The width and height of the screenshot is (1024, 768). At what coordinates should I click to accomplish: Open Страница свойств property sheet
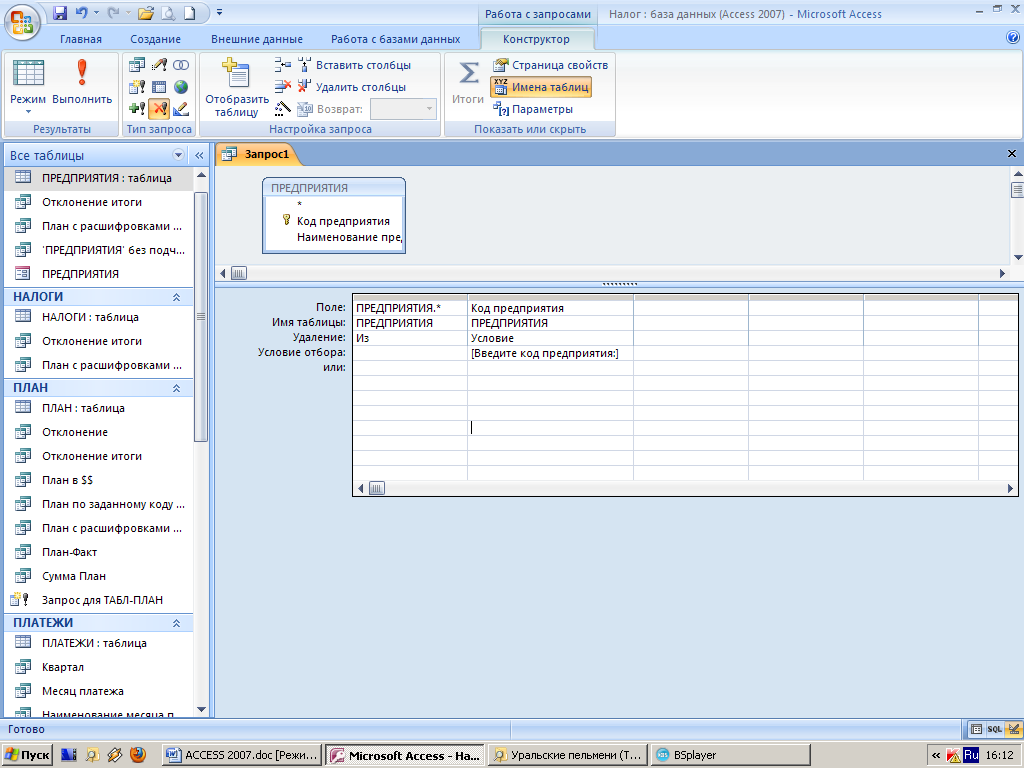click(551, 65)
